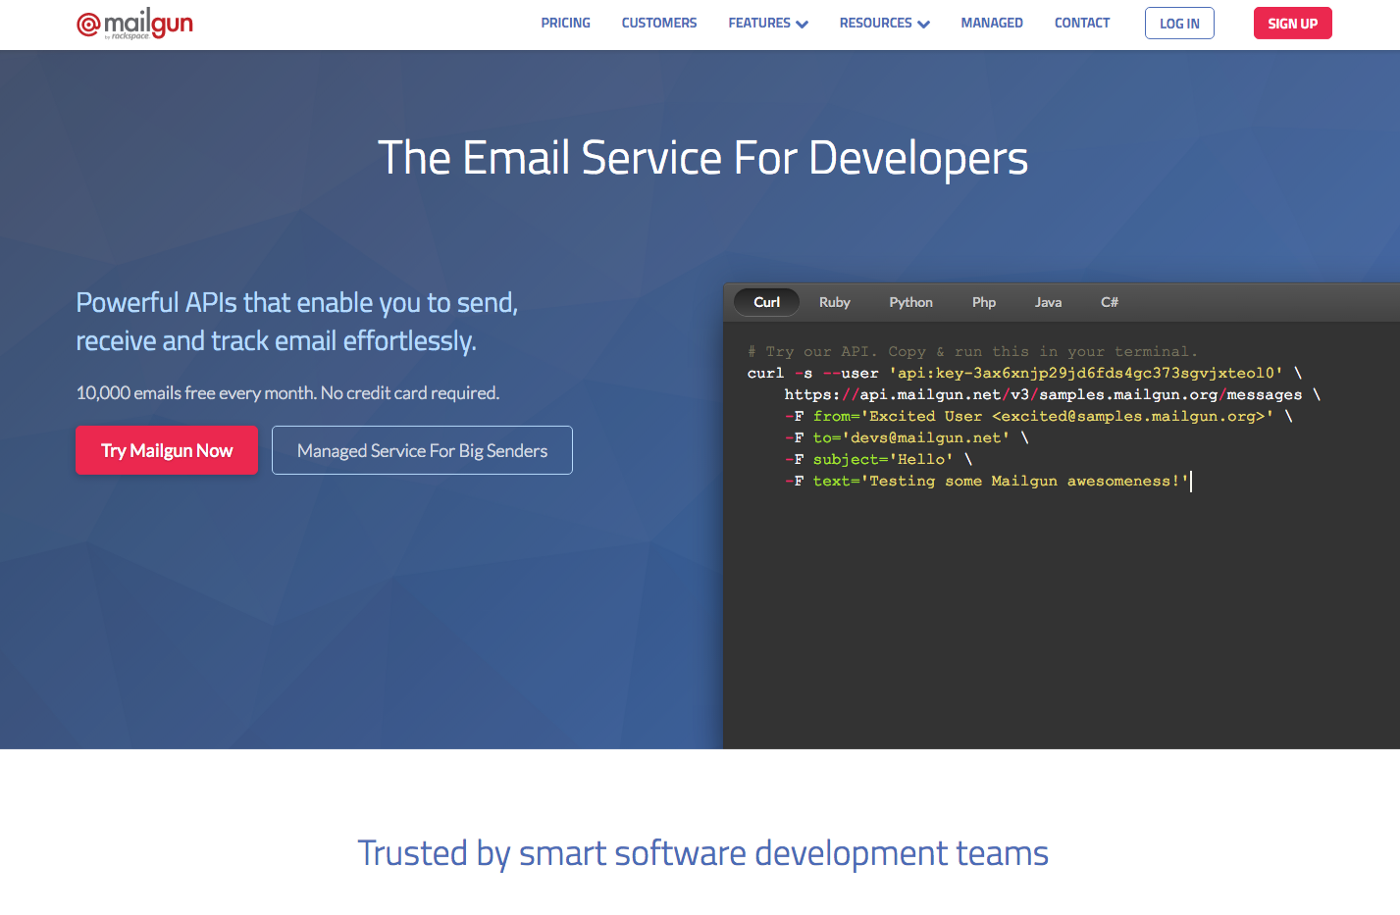Switch to the Java code tab
Viewport: 1400px width, 915px height.
1048,302
